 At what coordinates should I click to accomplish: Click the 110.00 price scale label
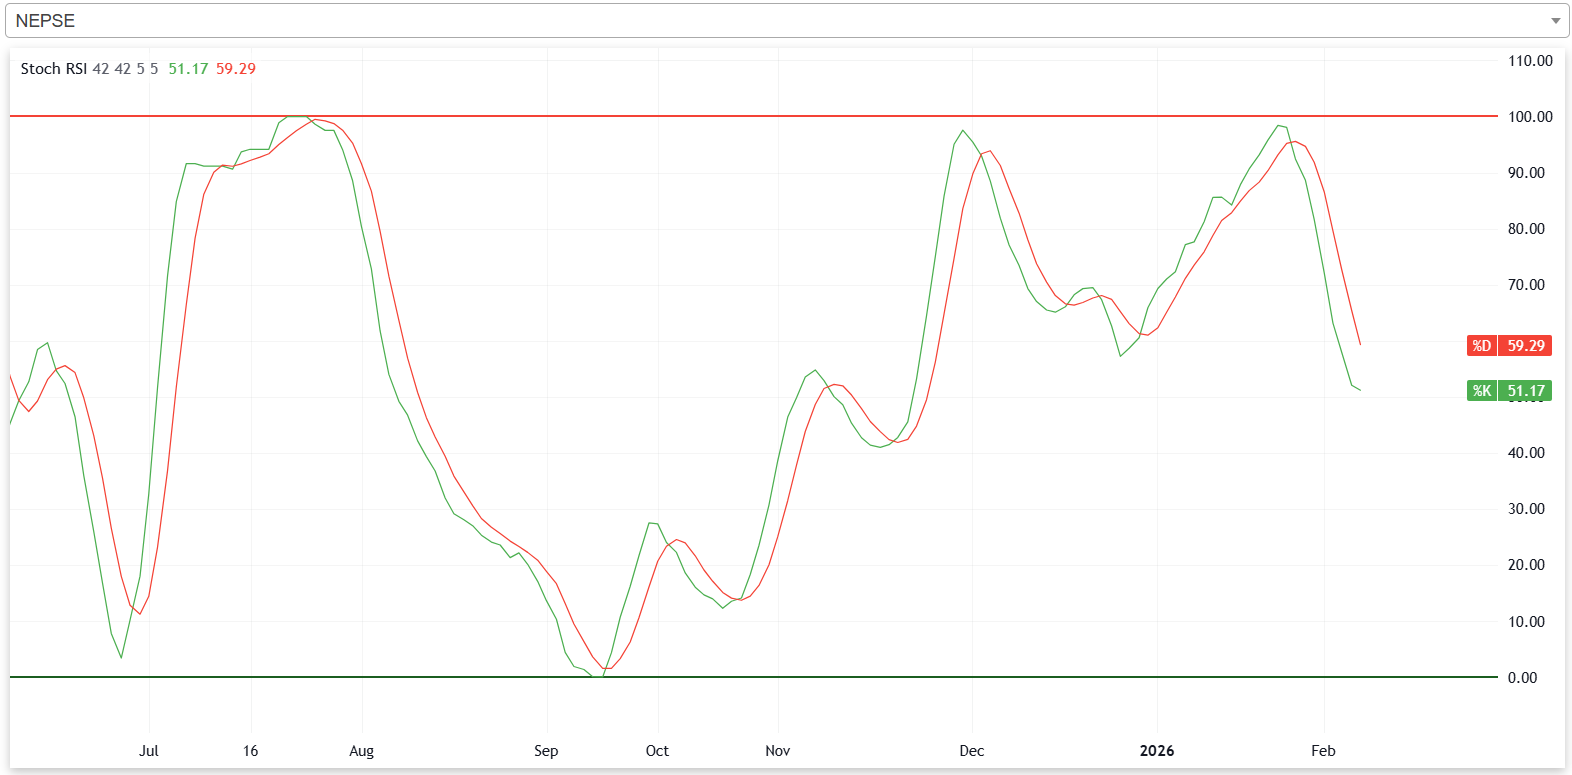click(1530, 61)
